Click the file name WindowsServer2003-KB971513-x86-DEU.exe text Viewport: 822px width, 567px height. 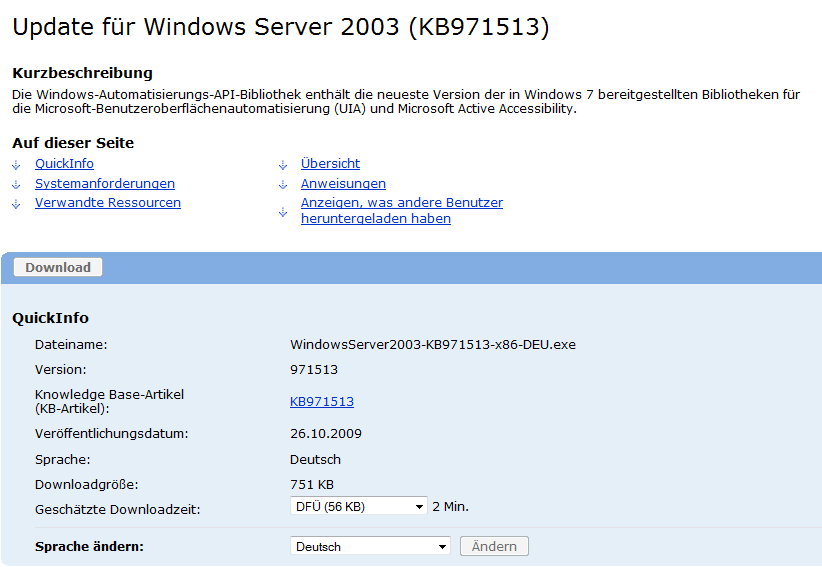433,345
